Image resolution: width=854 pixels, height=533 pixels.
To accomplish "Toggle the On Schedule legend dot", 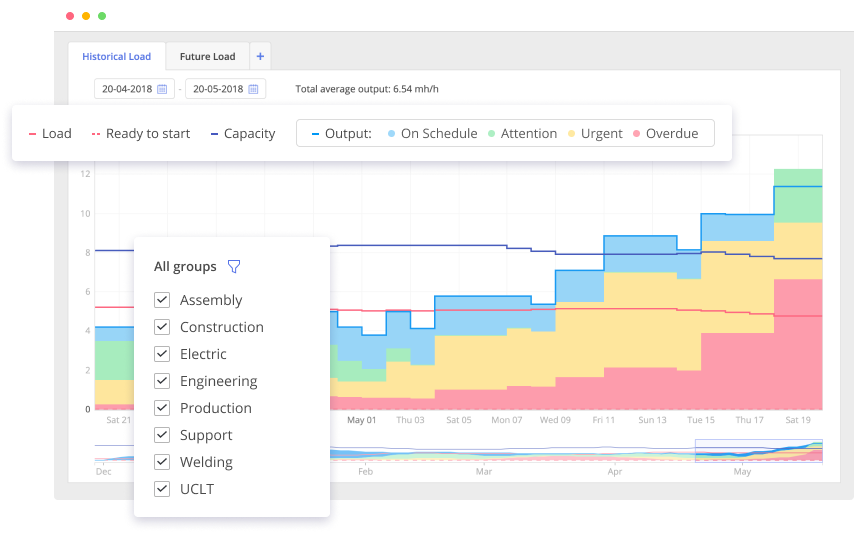I will (x=391, y=134).
